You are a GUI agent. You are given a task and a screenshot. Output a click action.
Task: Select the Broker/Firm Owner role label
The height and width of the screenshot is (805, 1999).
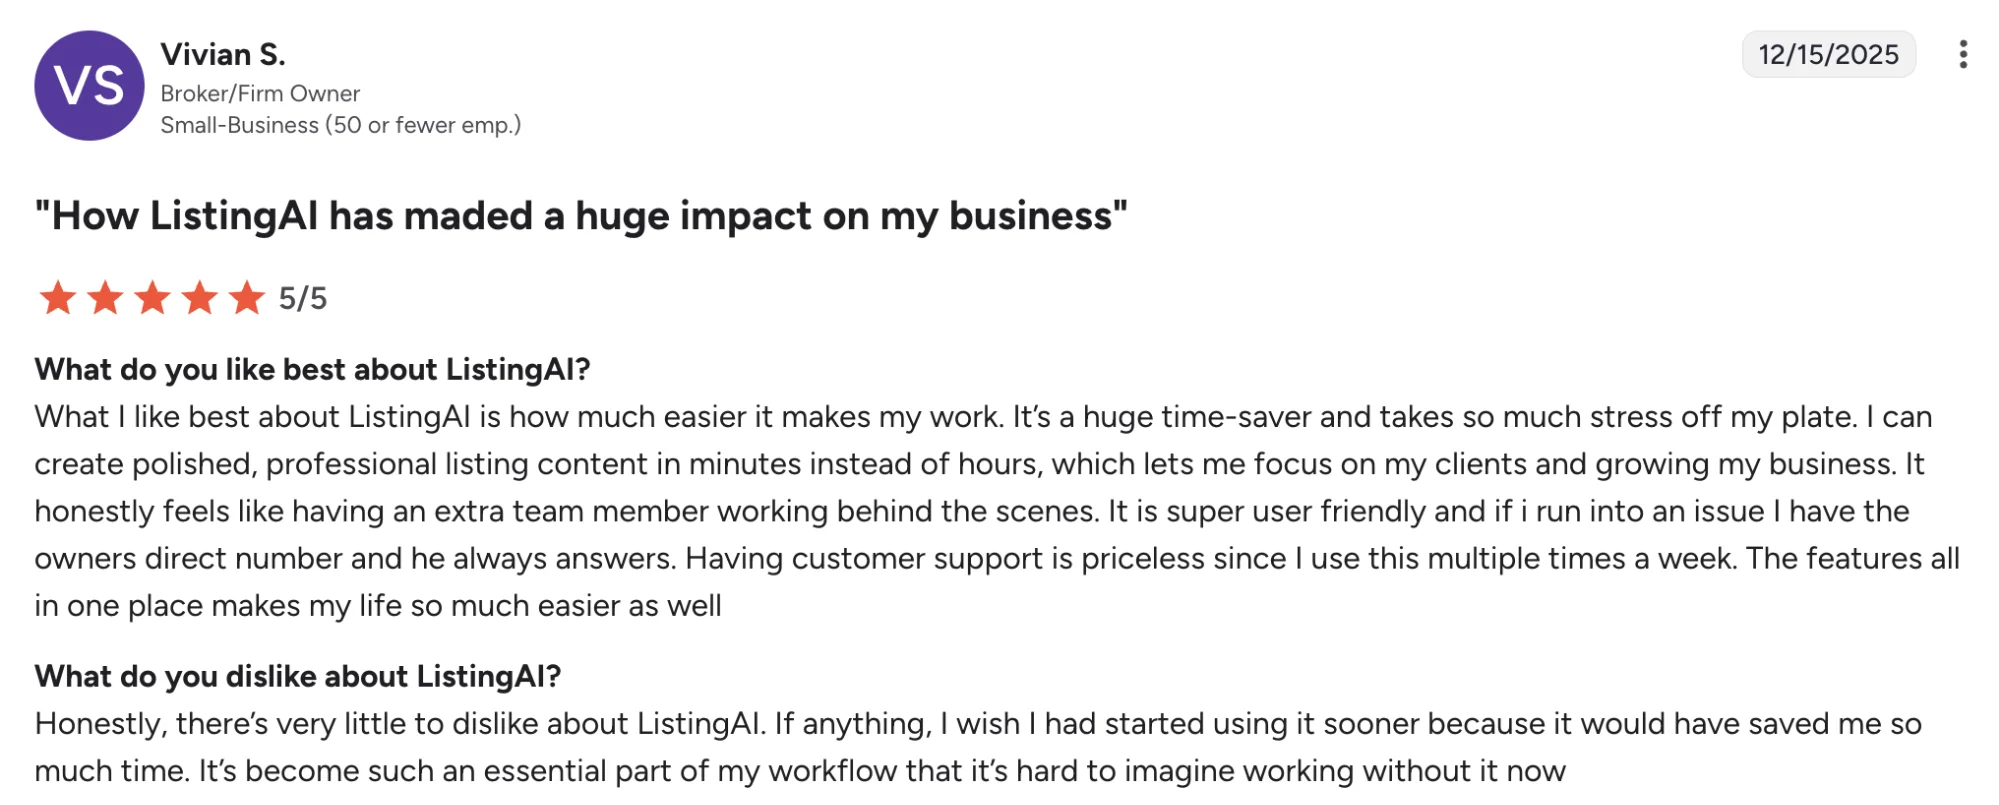(x=260, y=93)
